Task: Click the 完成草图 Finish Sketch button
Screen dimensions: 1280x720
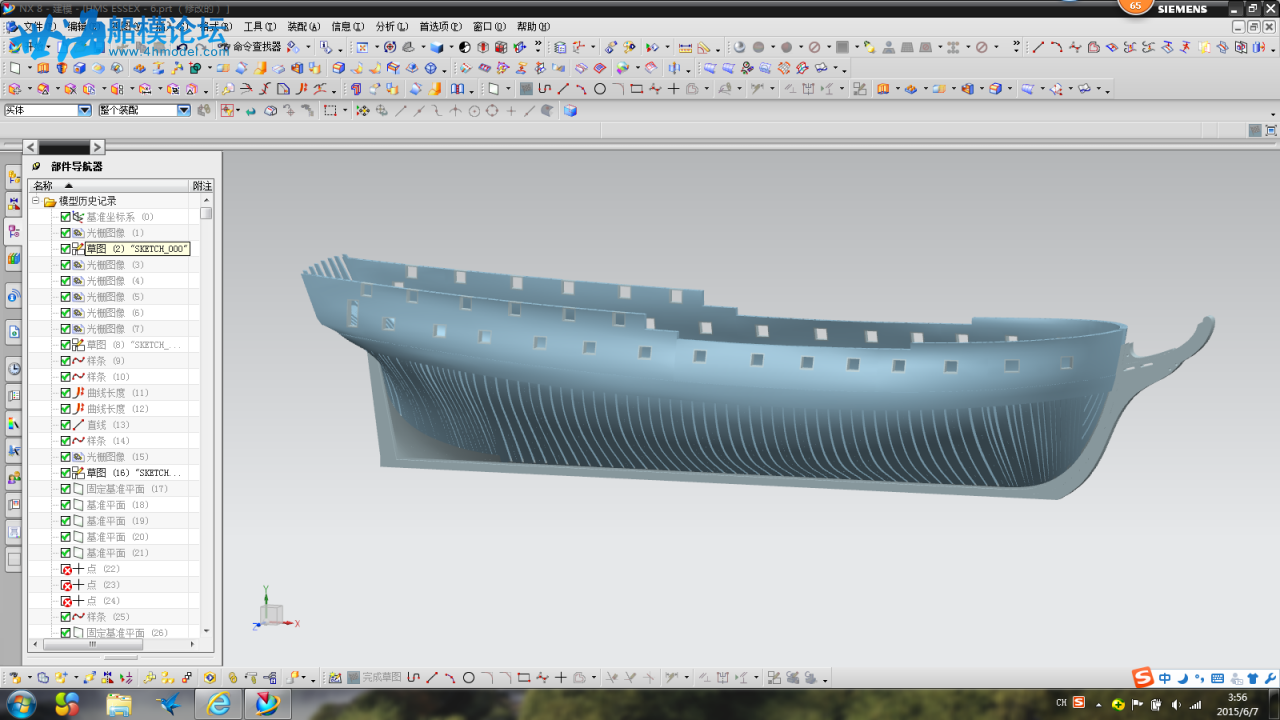Action: pyautogui.click(x=374, y=678)
